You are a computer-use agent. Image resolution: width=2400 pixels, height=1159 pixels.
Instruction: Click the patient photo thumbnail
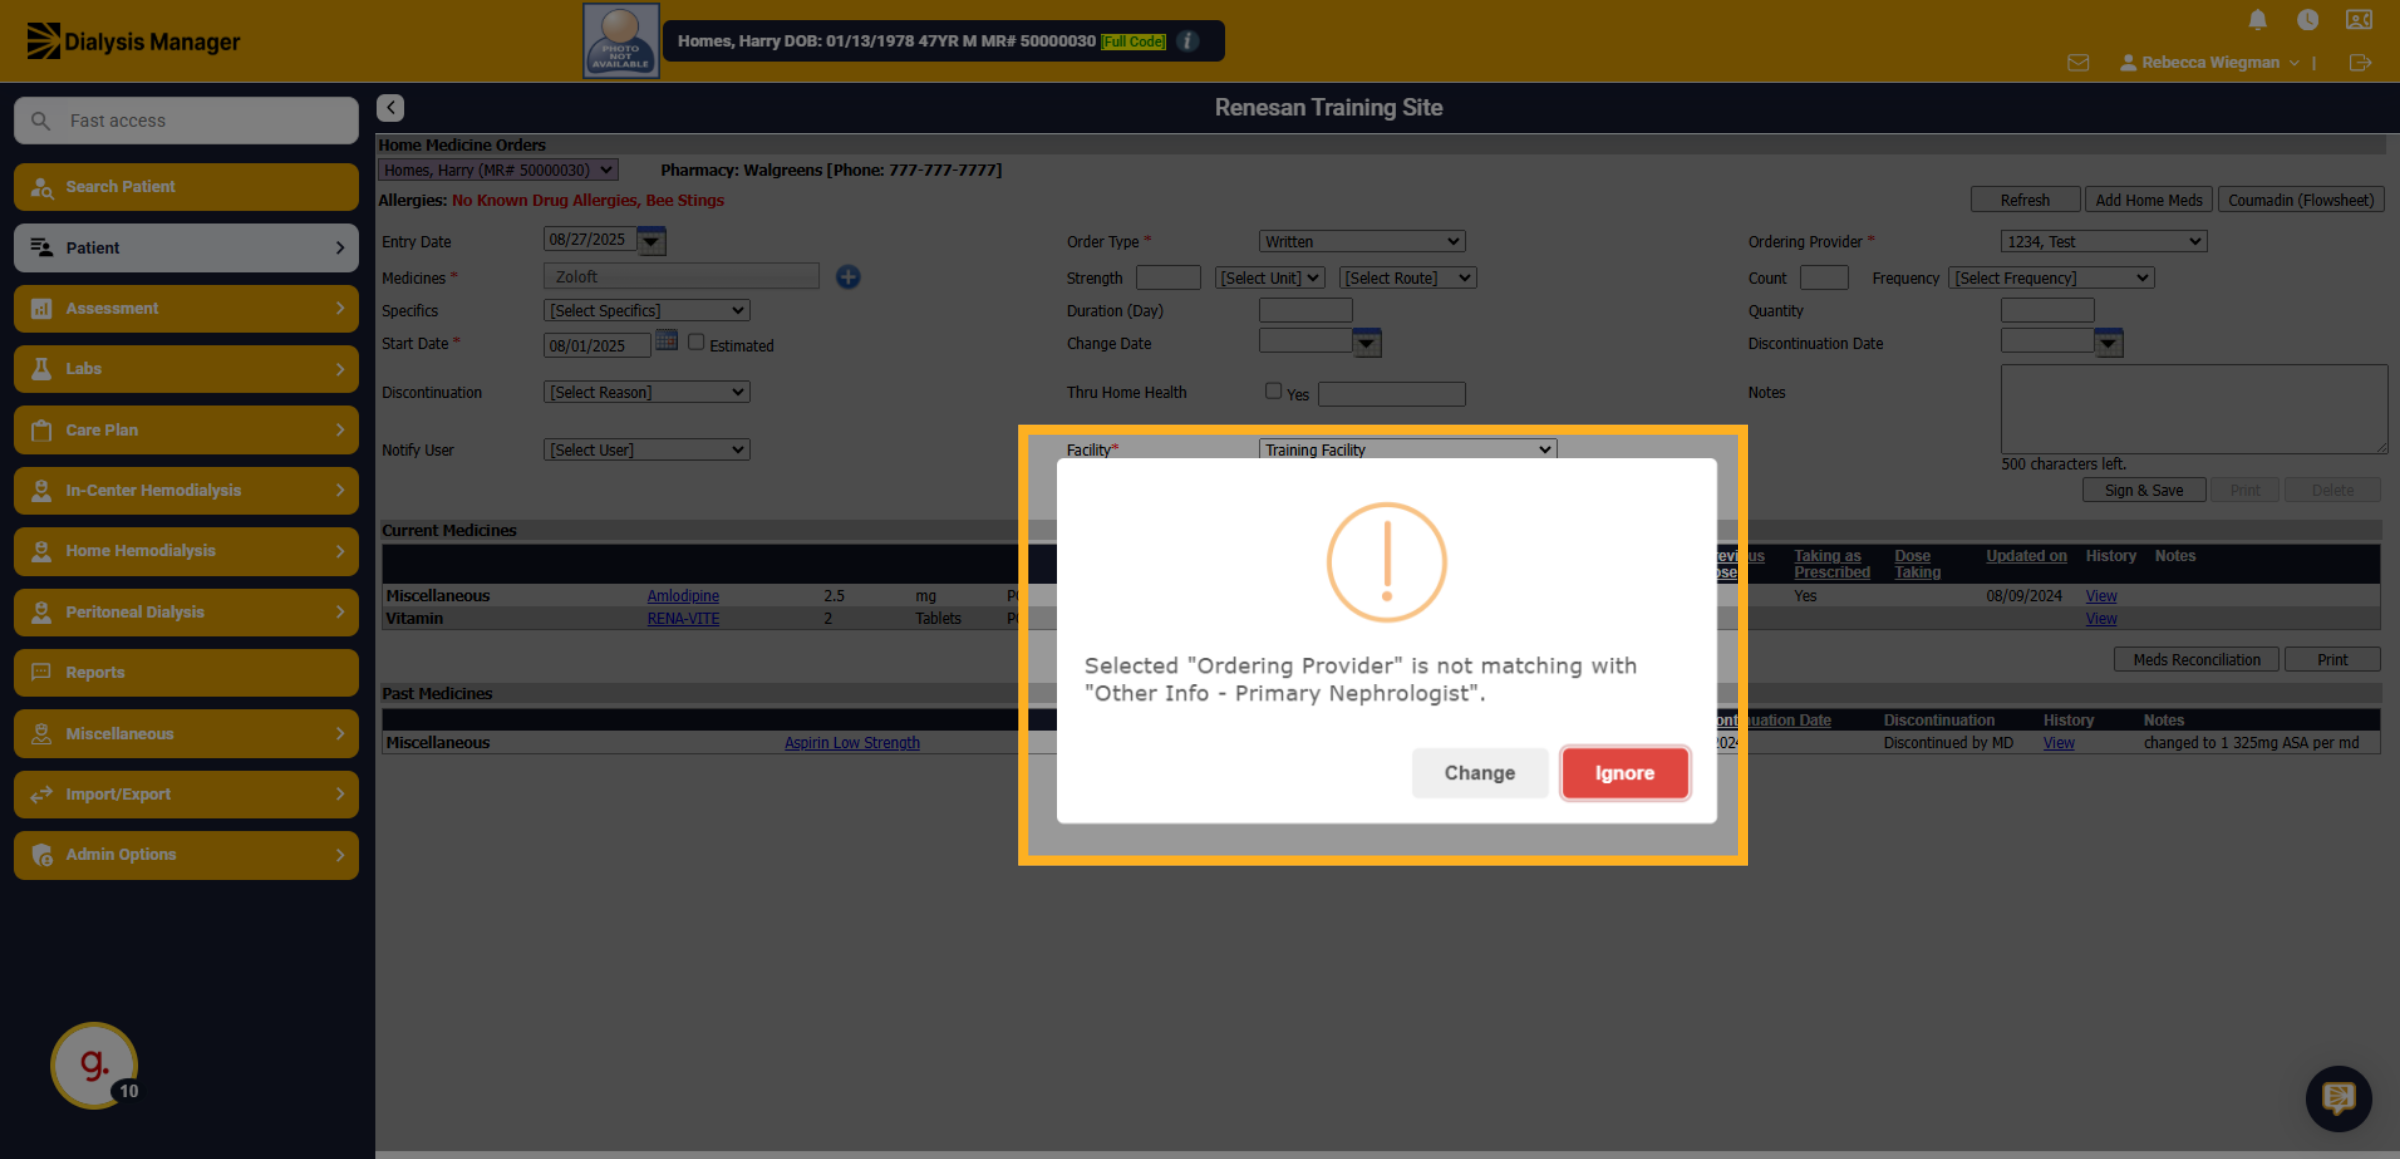click(621, 40)
